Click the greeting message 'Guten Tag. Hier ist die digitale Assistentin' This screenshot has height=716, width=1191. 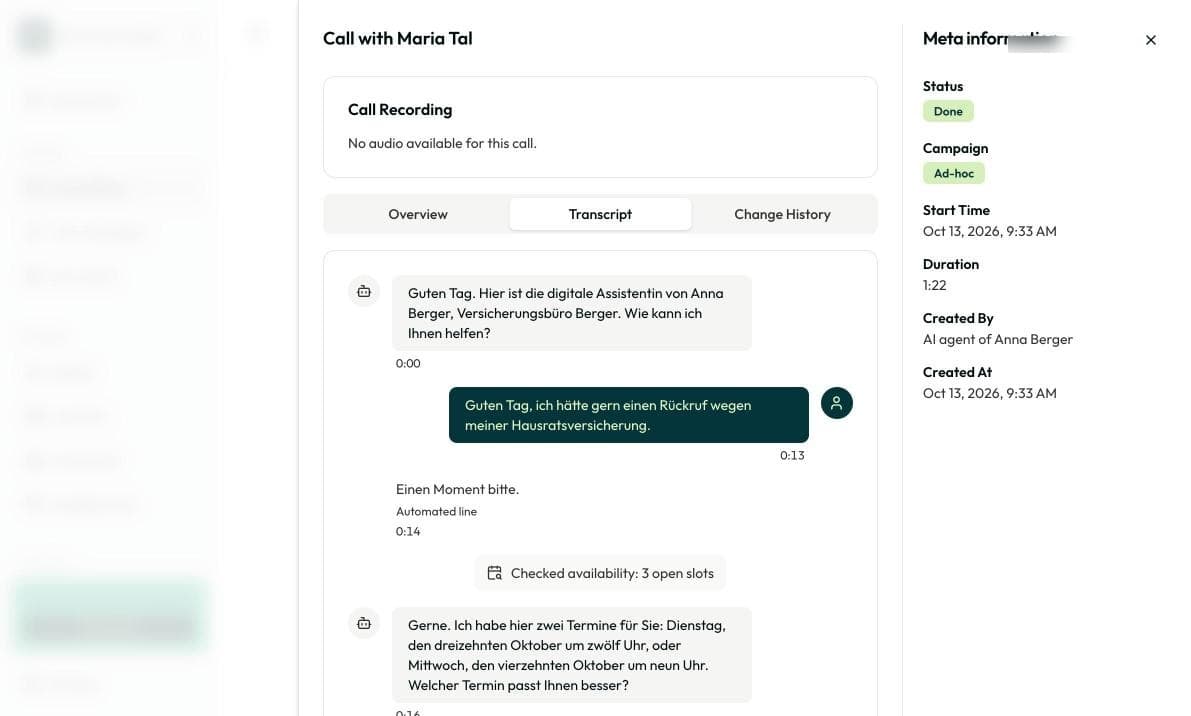click(572, 313)
